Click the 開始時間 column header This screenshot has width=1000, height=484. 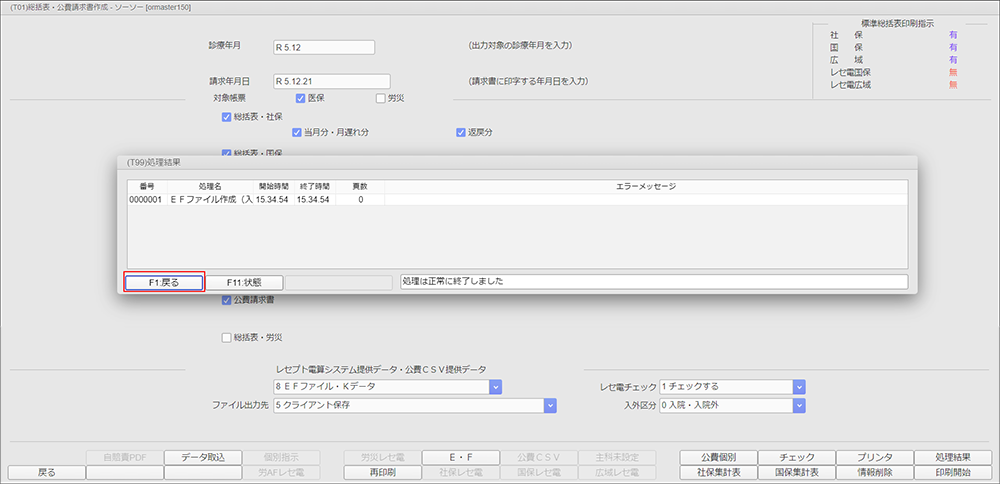point(272,186)
